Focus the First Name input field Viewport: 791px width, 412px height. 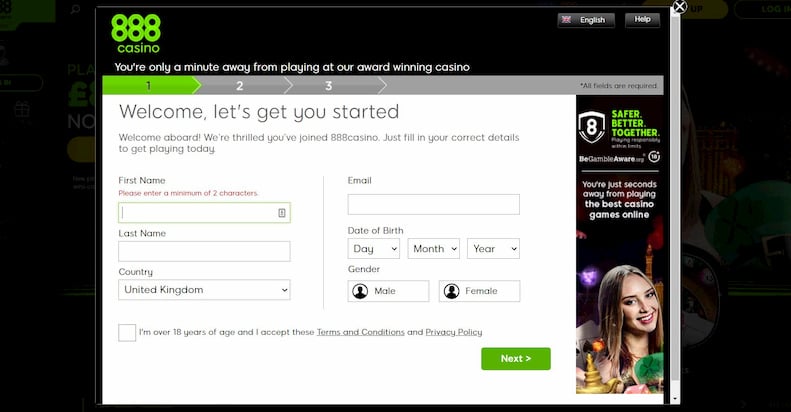tap(204, 213)
